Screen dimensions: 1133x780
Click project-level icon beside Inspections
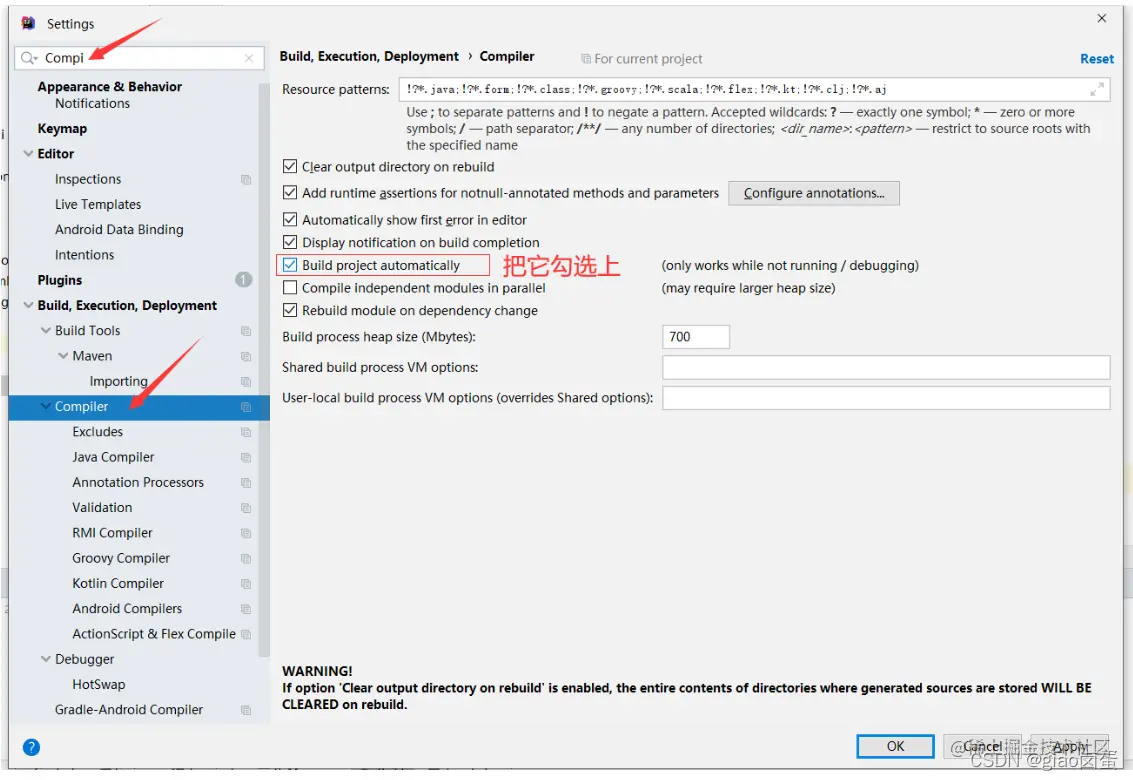click(x=246, y=179)
